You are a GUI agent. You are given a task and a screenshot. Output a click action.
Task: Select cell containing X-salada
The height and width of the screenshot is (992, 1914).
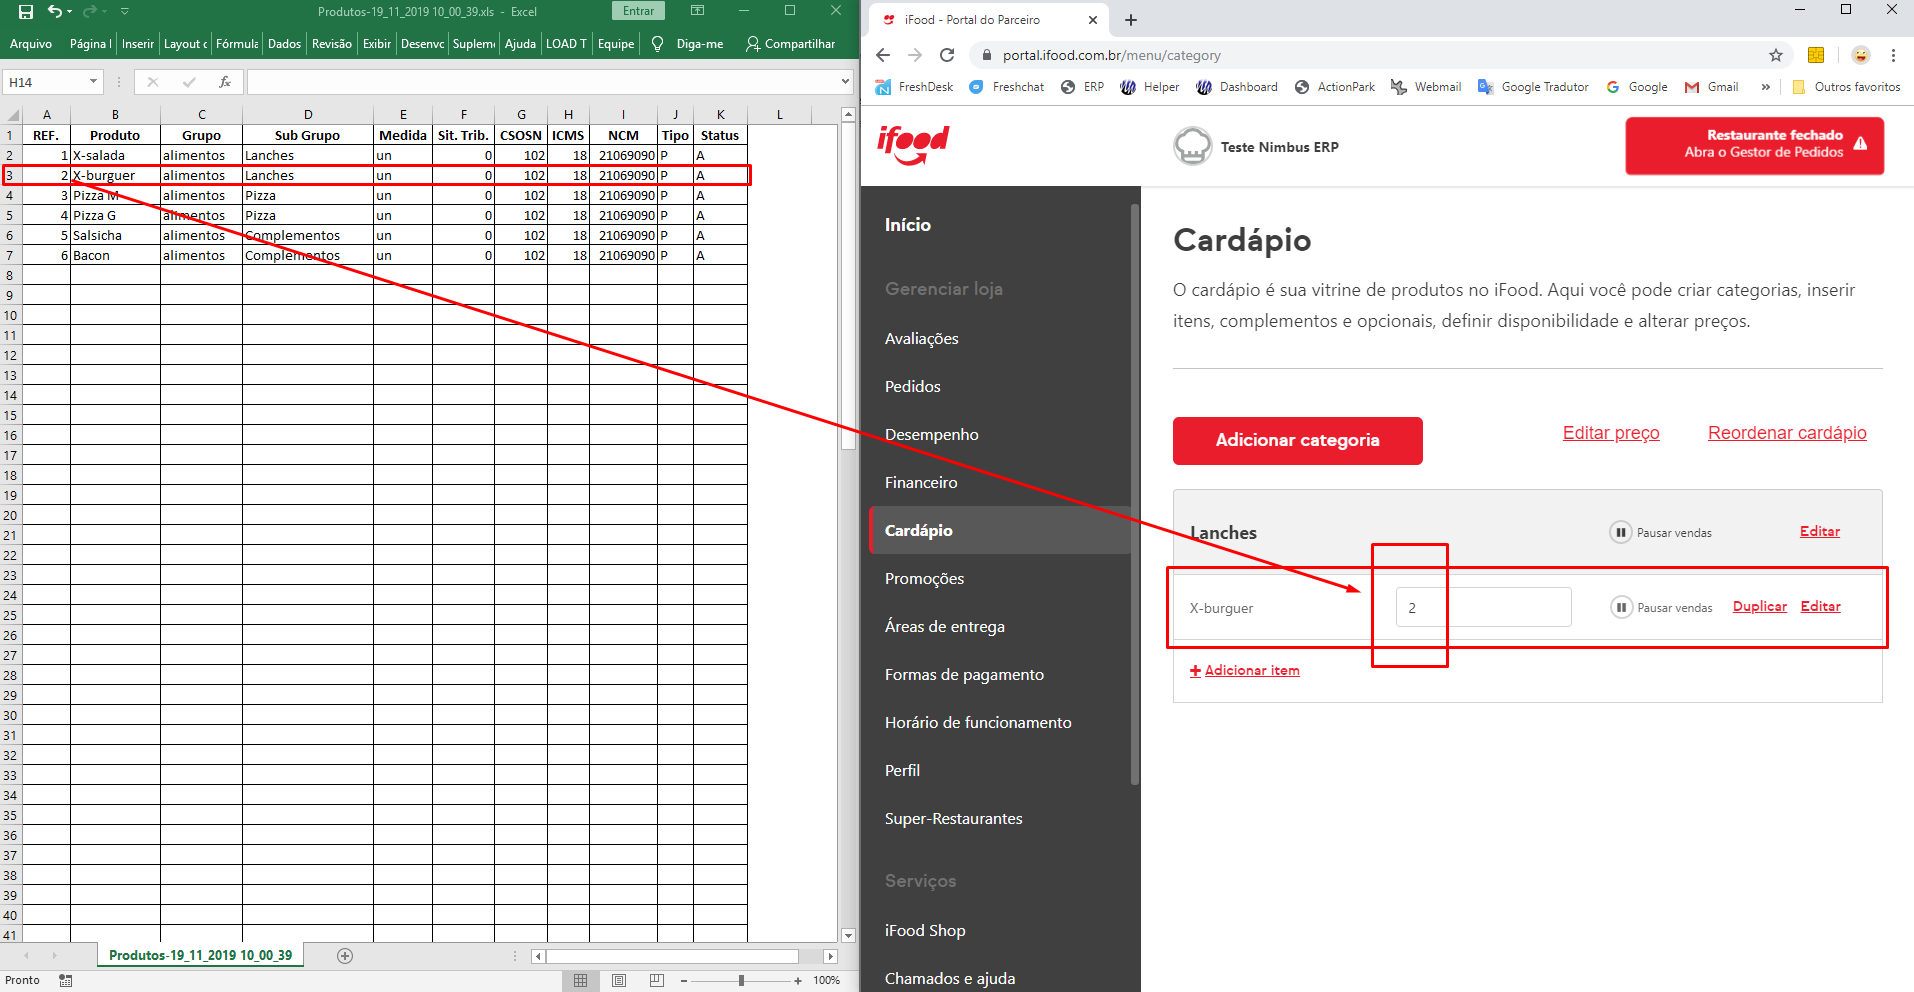115,155
